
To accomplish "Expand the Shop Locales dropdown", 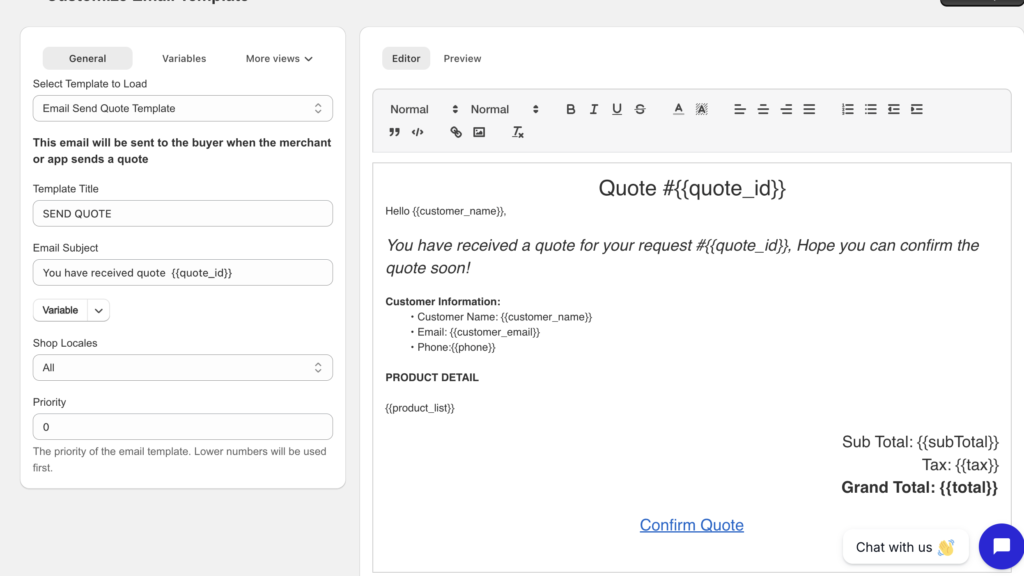I will click(x=183, y=368).
